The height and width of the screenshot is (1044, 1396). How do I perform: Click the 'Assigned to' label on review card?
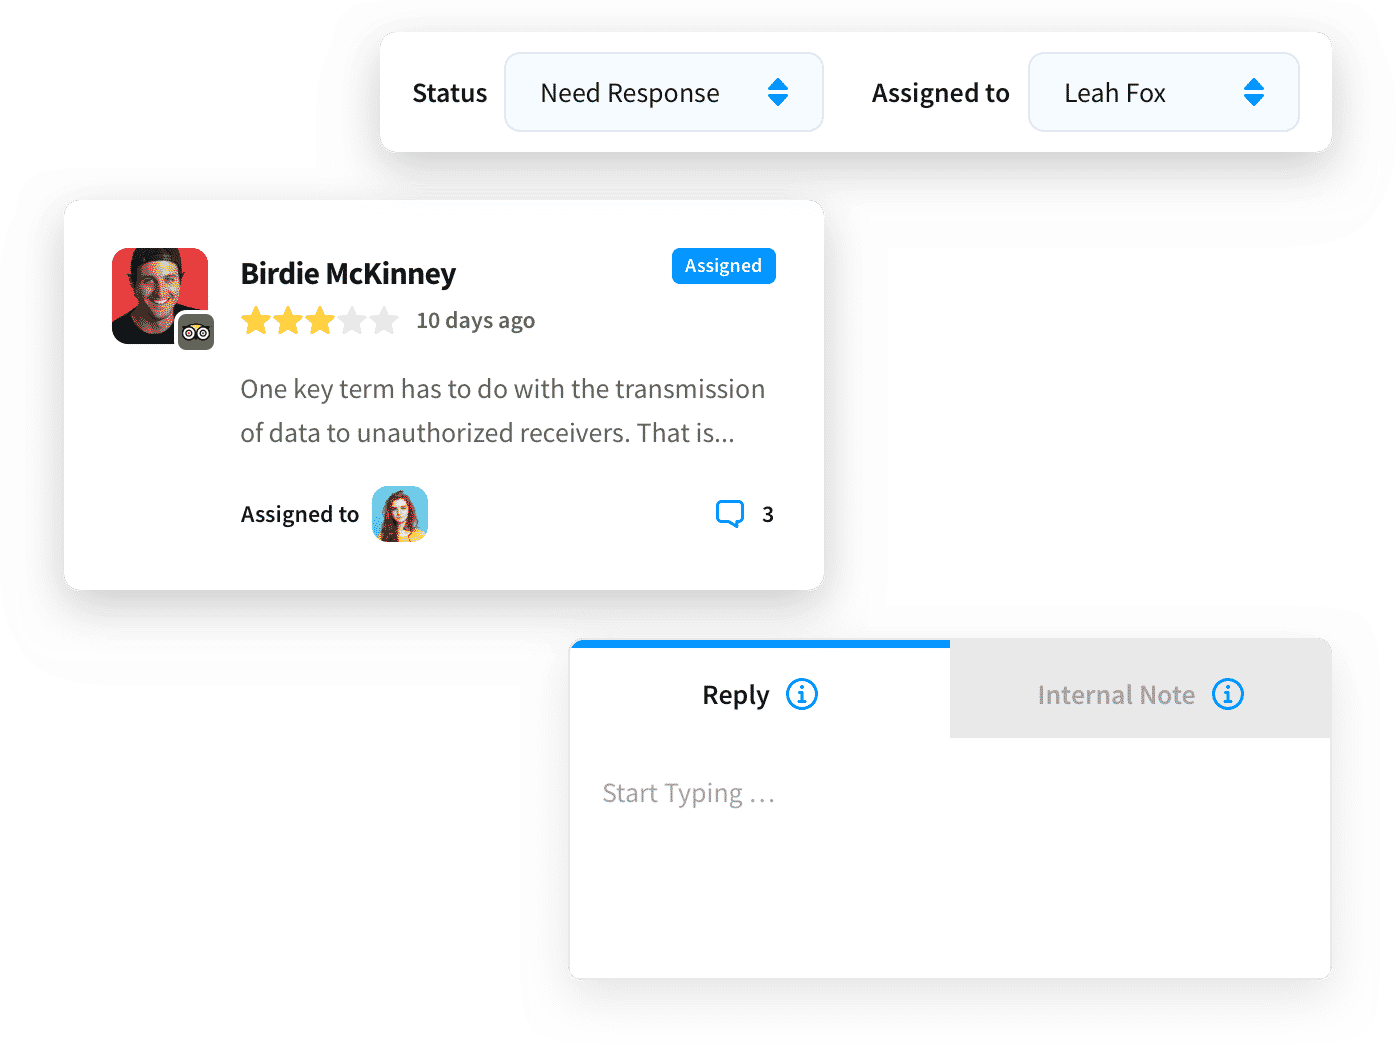(300, 514)
